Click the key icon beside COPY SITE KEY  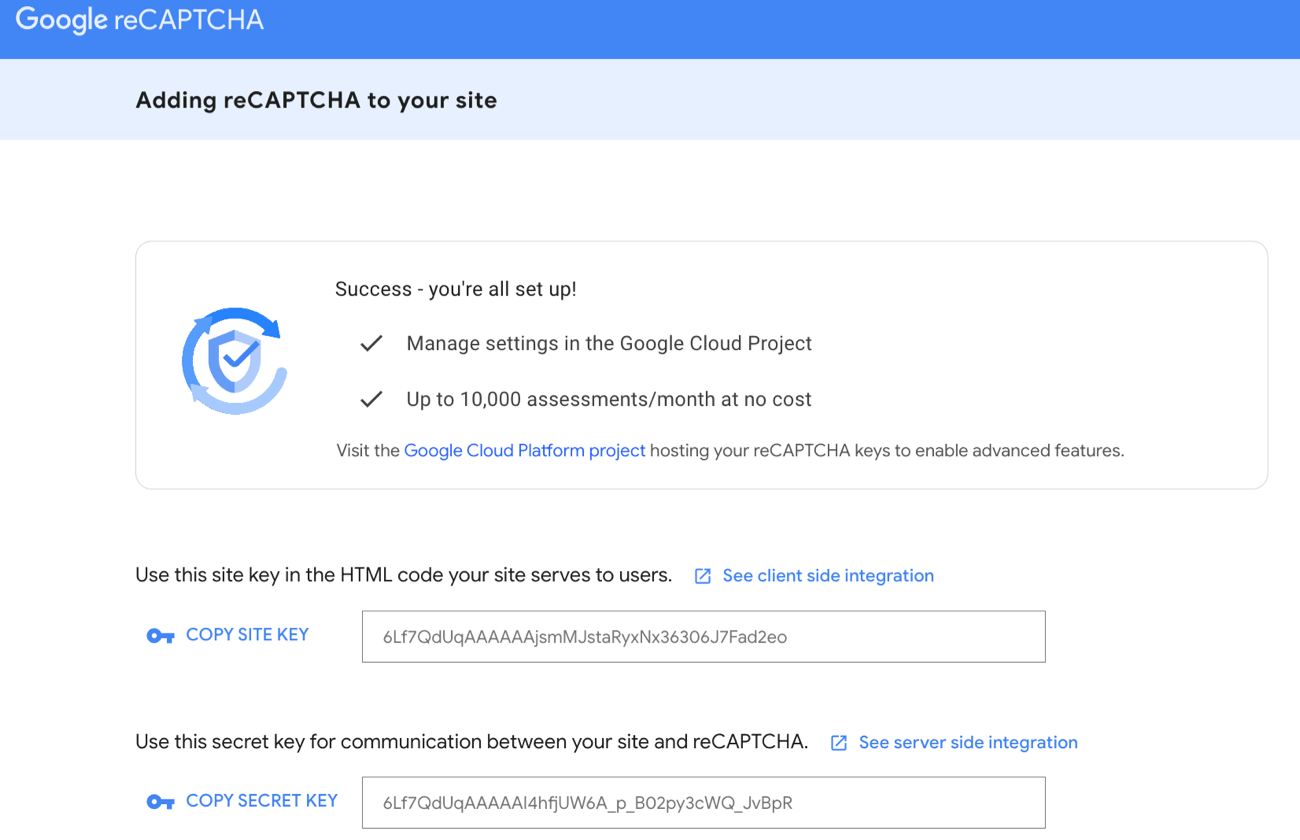pyautogui.click(x=160, y=636)
